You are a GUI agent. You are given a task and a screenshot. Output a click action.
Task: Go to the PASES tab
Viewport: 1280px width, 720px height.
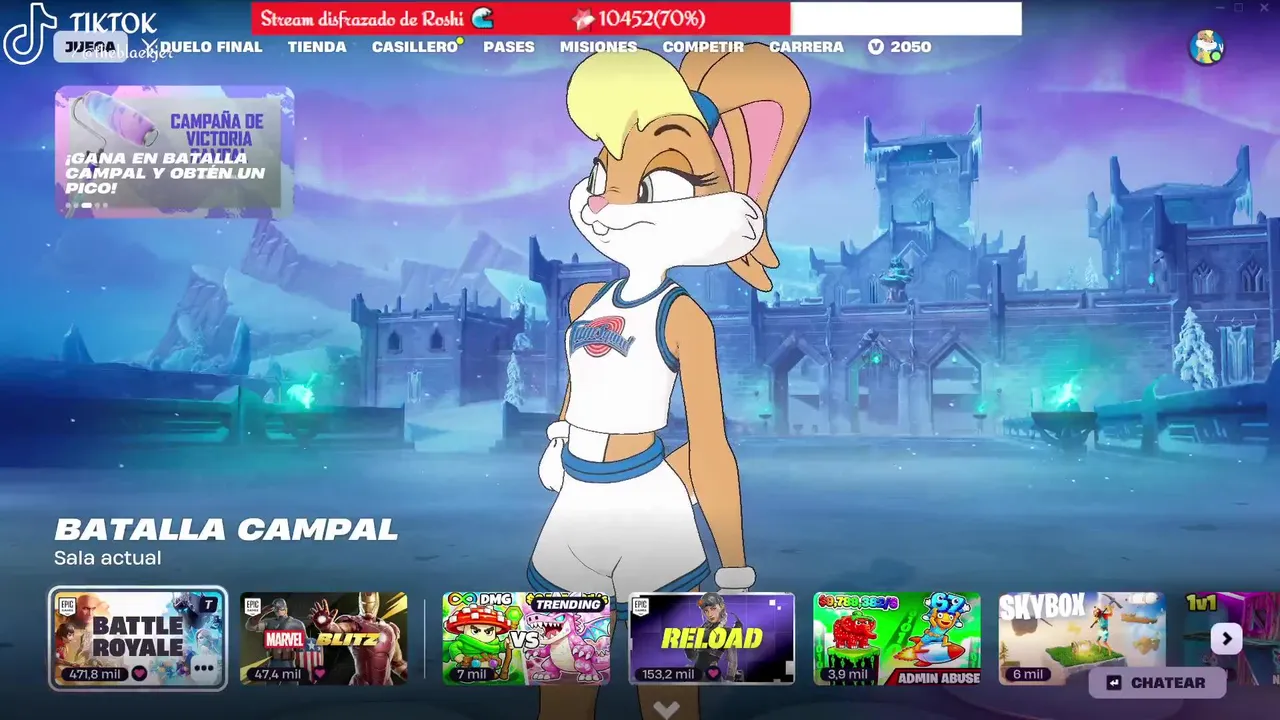pos(509,47)
